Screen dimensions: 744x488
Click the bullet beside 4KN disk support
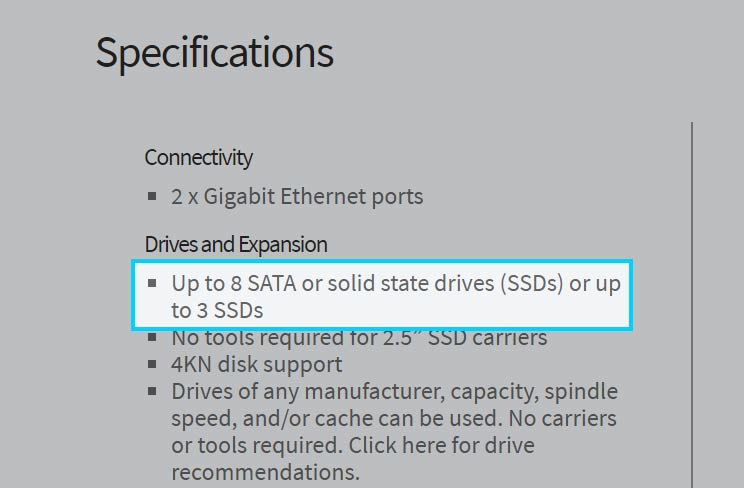(152, 364)
